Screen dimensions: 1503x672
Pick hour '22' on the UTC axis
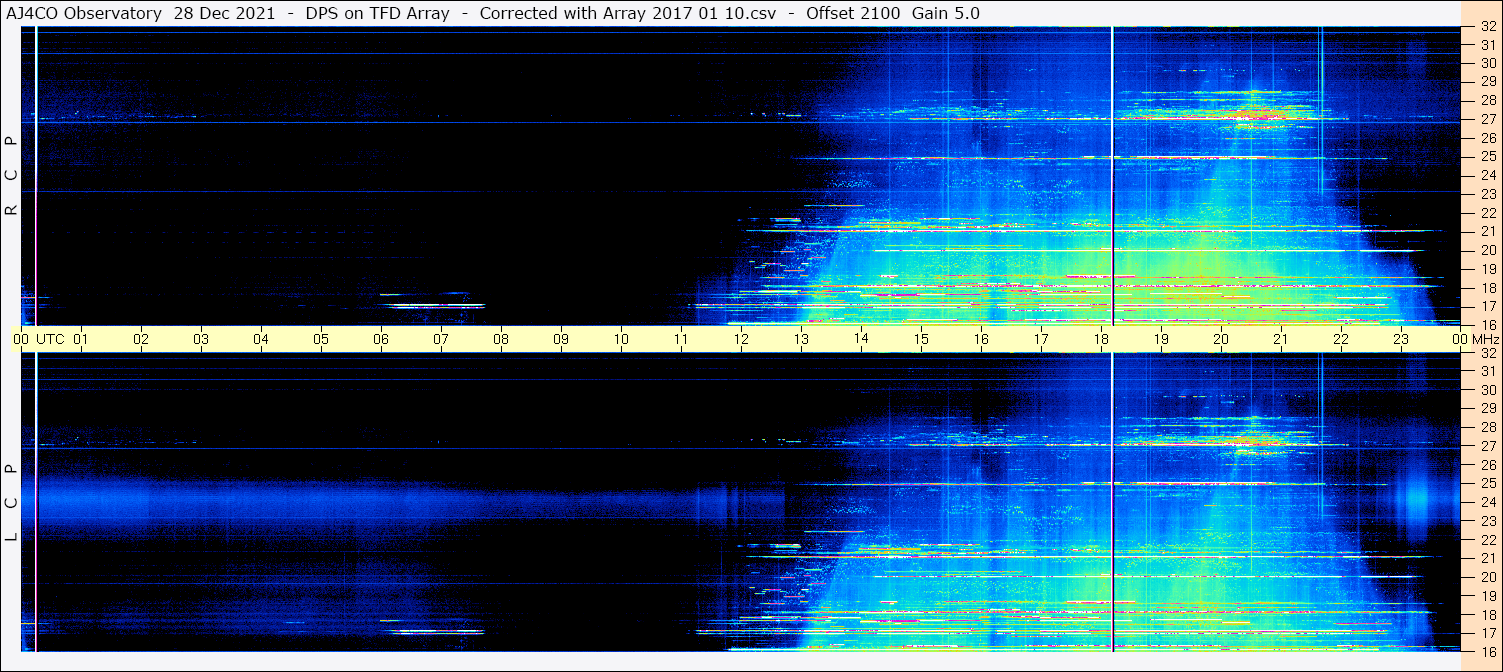1341,339
